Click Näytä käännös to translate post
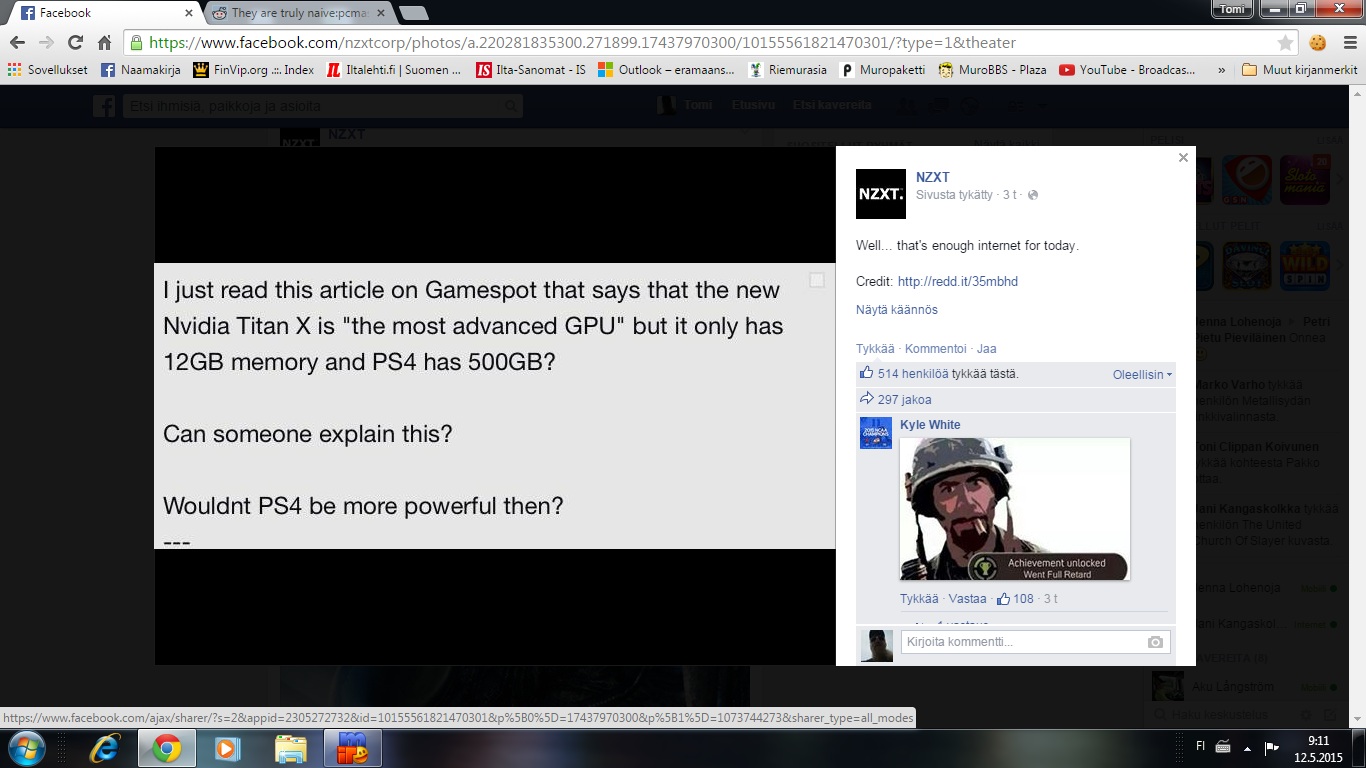Screen dimensions: 1366x768 click(x=897, y=310)
